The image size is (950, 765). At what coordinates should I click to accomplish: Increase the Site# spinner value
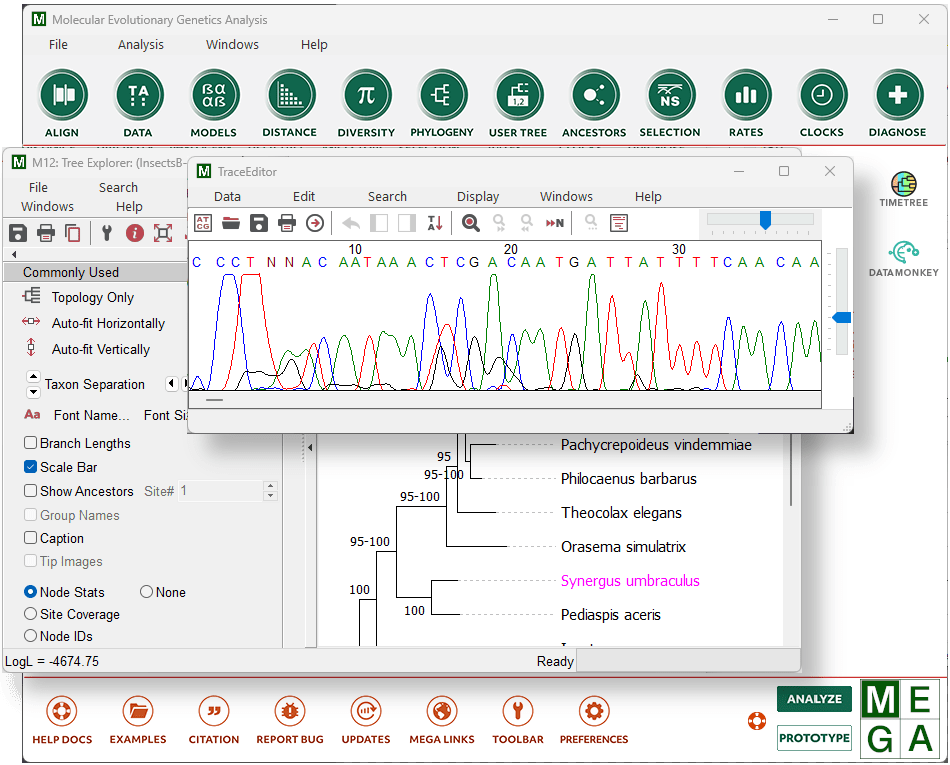(x=271, y=486)
